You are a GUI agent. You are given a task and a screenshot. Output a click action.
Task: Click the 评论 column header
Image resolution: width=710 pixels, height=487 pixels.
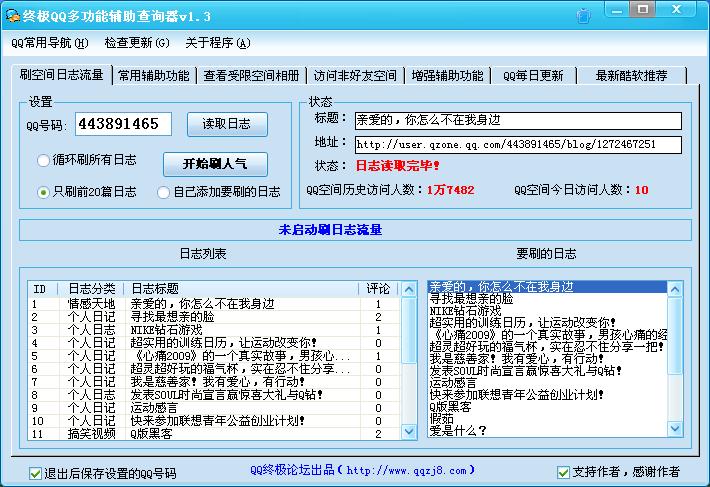378,289
